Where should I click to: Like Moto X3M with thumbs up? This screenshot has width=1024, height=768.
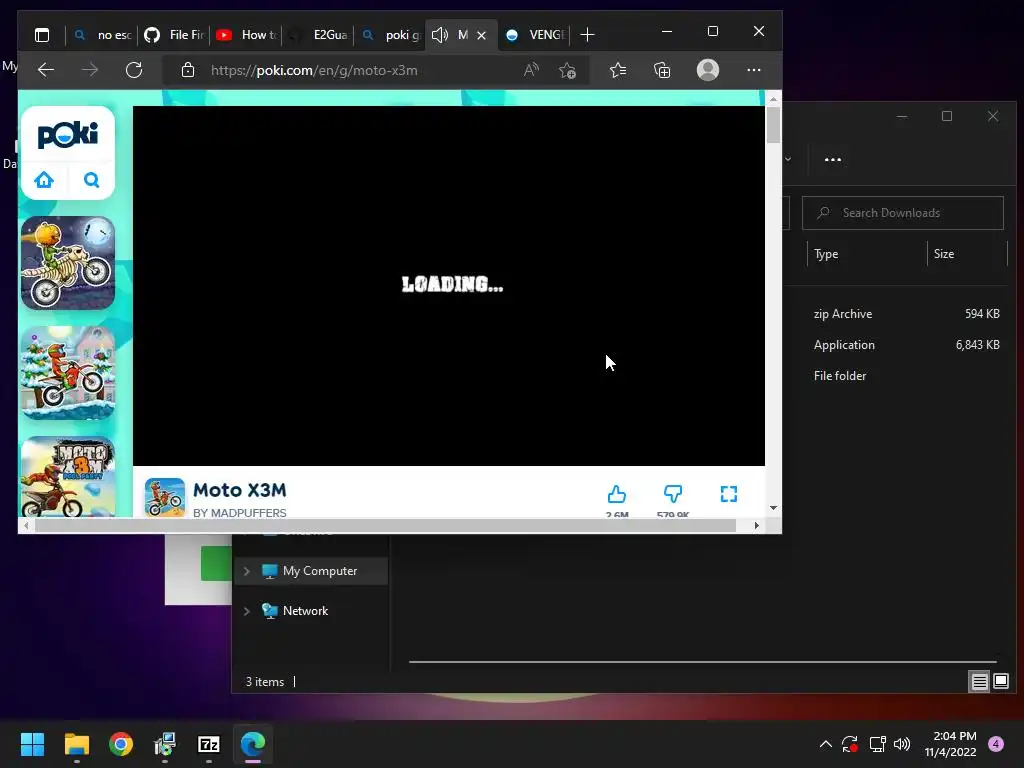[616, 494]
